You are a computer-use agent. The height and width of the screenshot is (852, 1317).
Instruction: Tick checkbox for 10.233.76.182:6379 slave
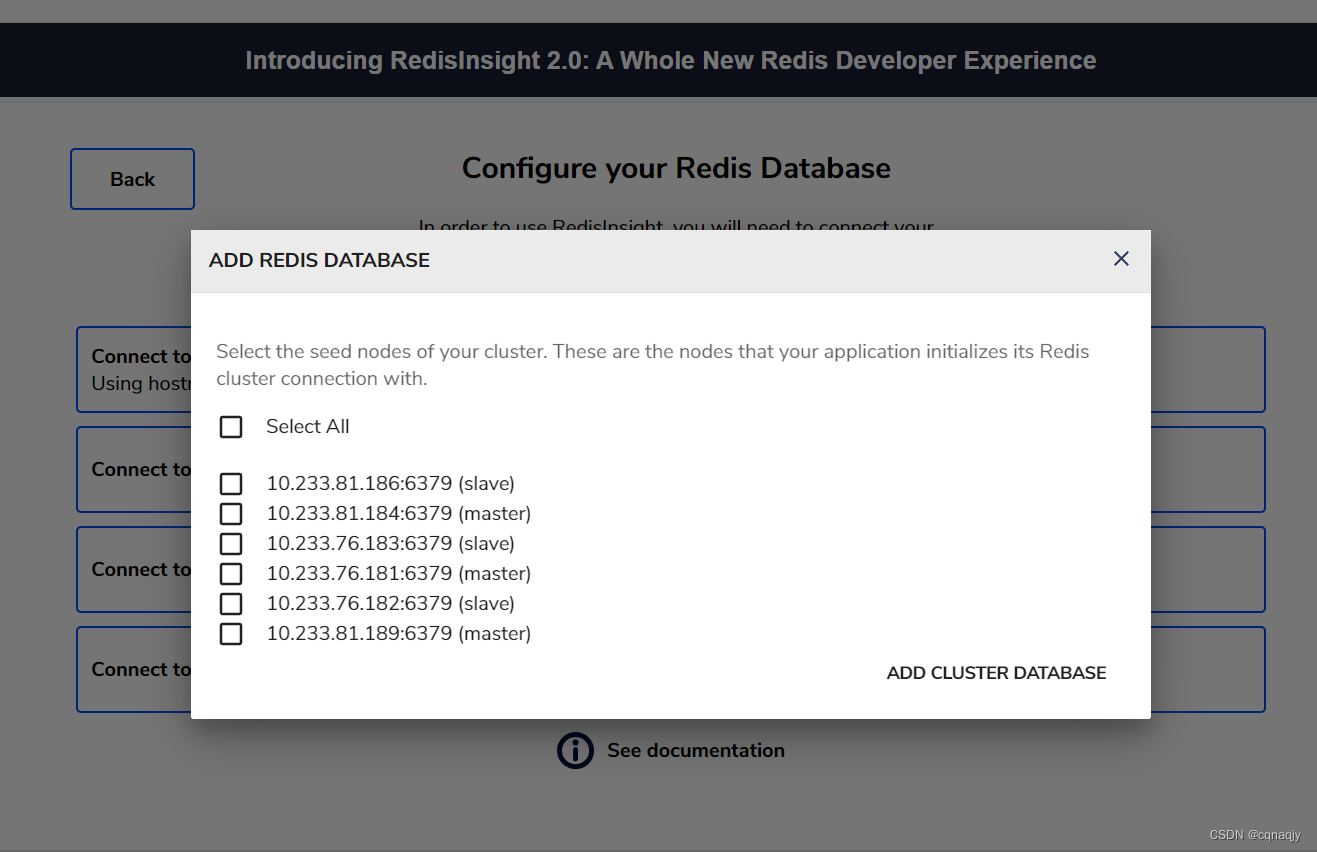[231, 604]
